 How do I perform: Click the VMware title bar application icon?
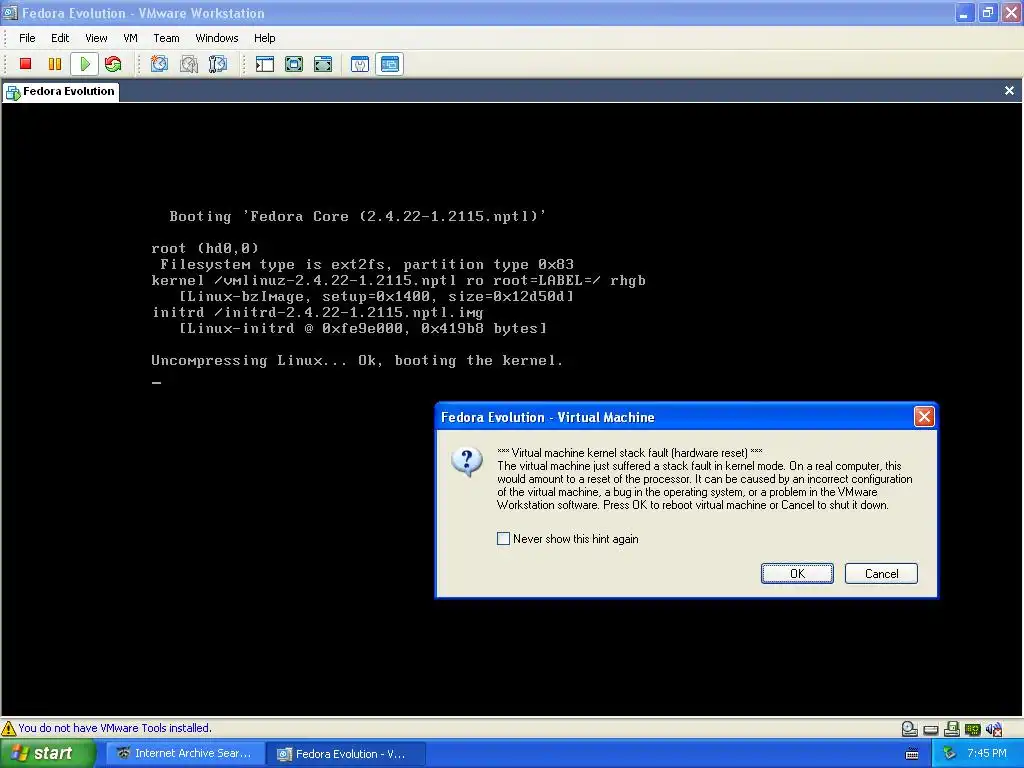pos(10,12)
